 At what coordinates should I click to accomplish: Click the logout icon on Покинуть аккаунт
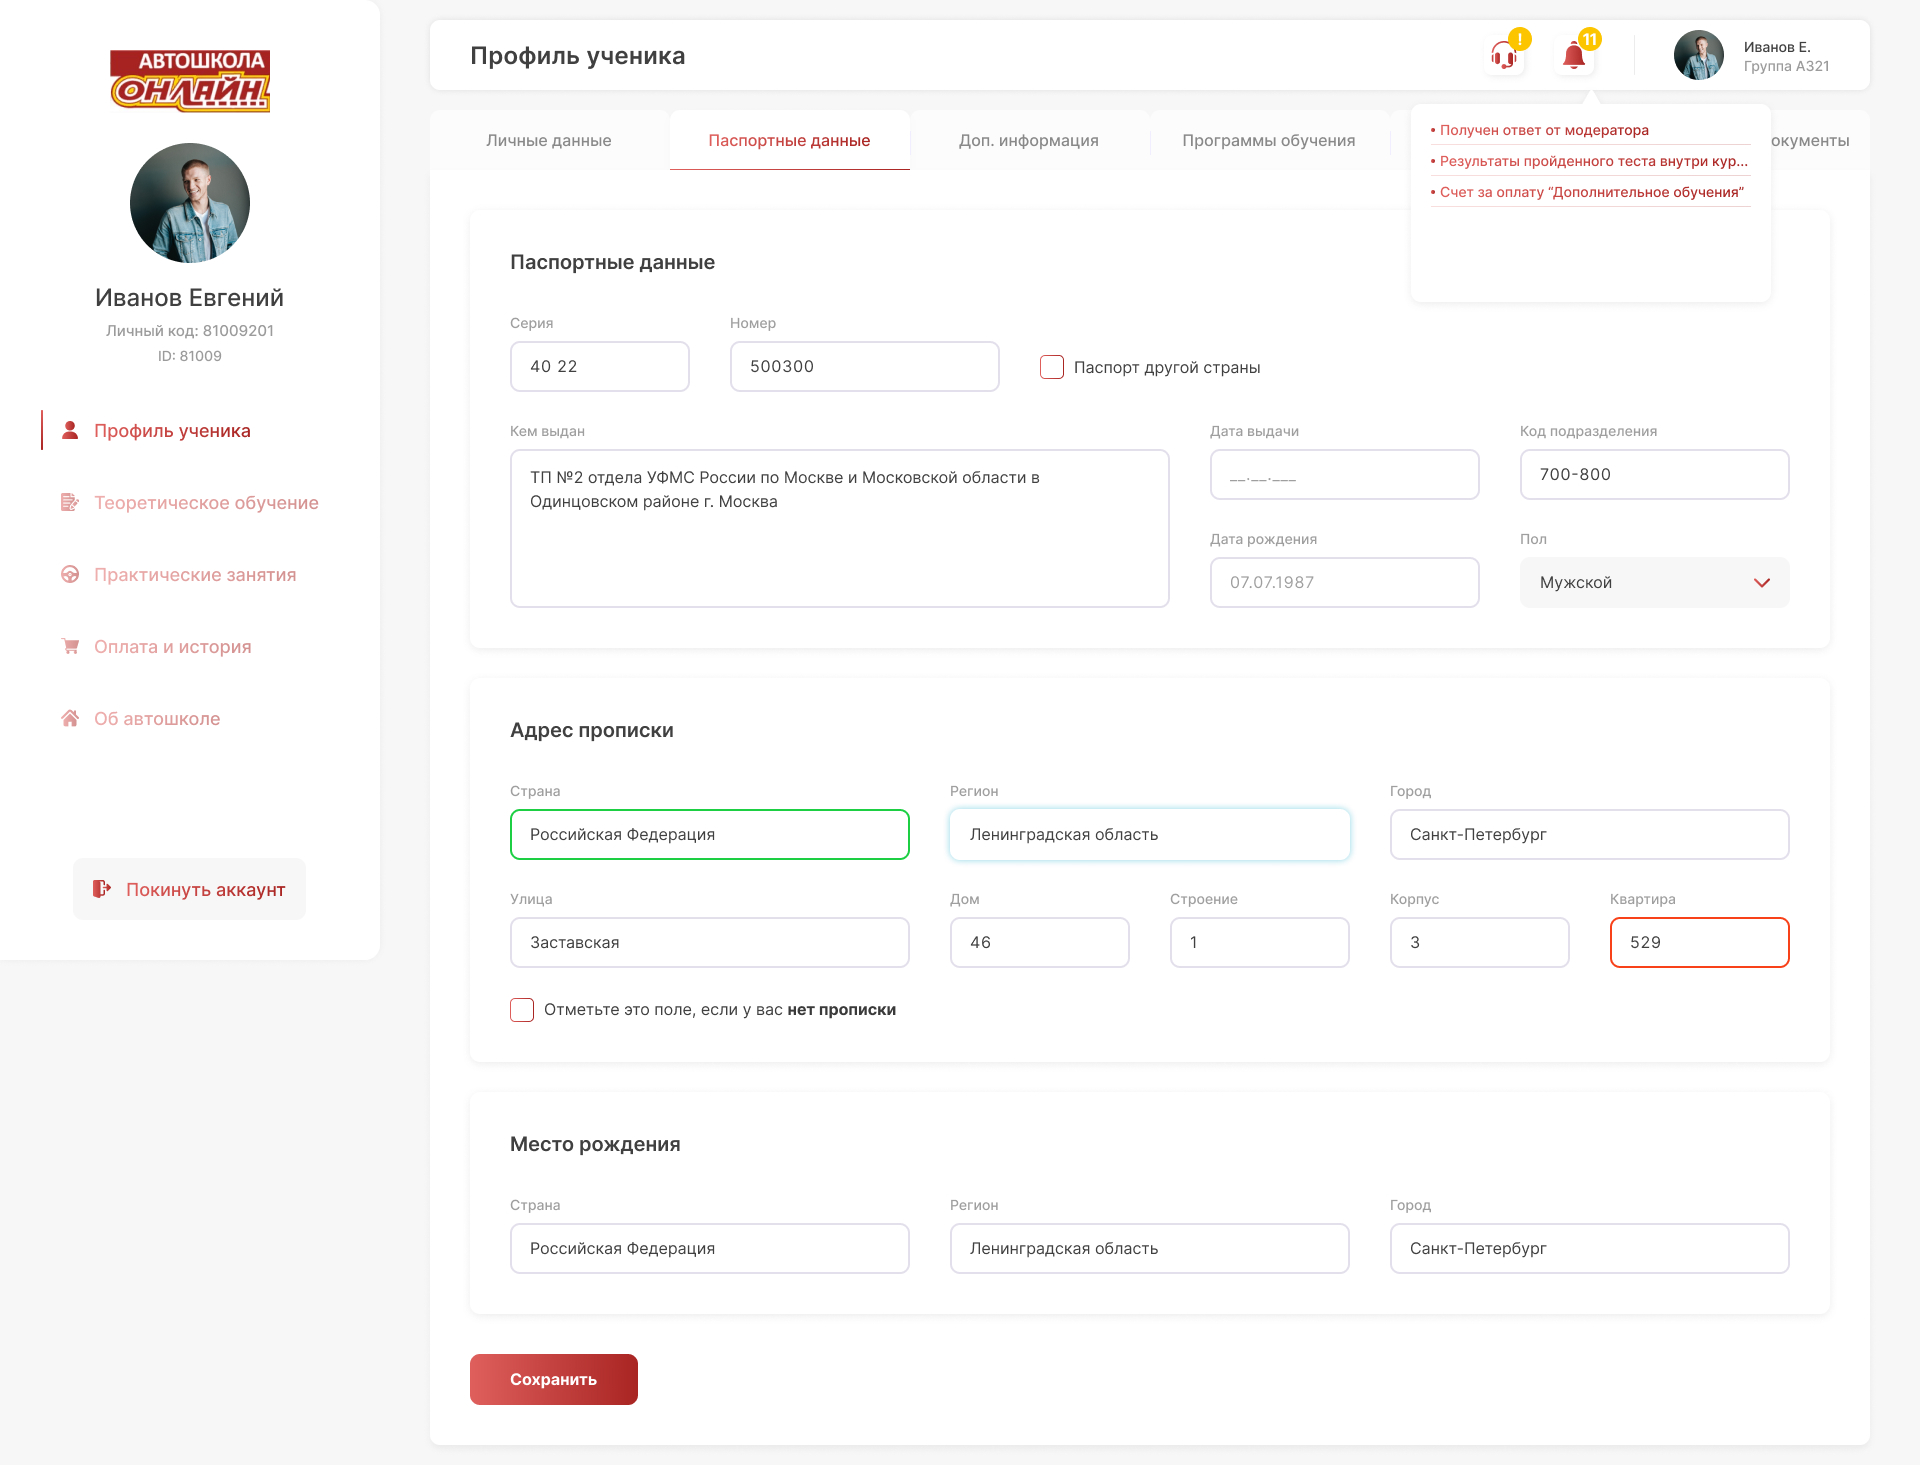102,889
